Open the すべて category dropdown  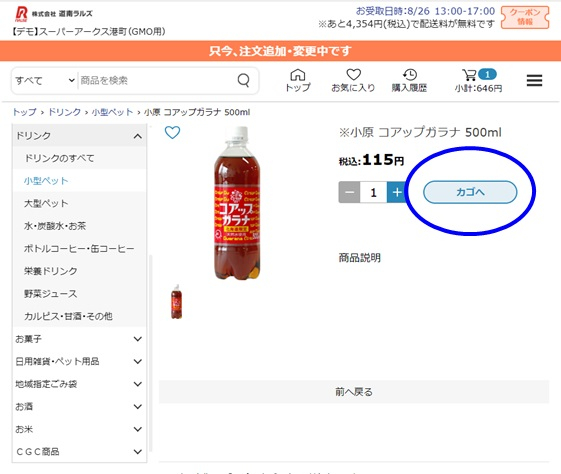coord(45,80)
